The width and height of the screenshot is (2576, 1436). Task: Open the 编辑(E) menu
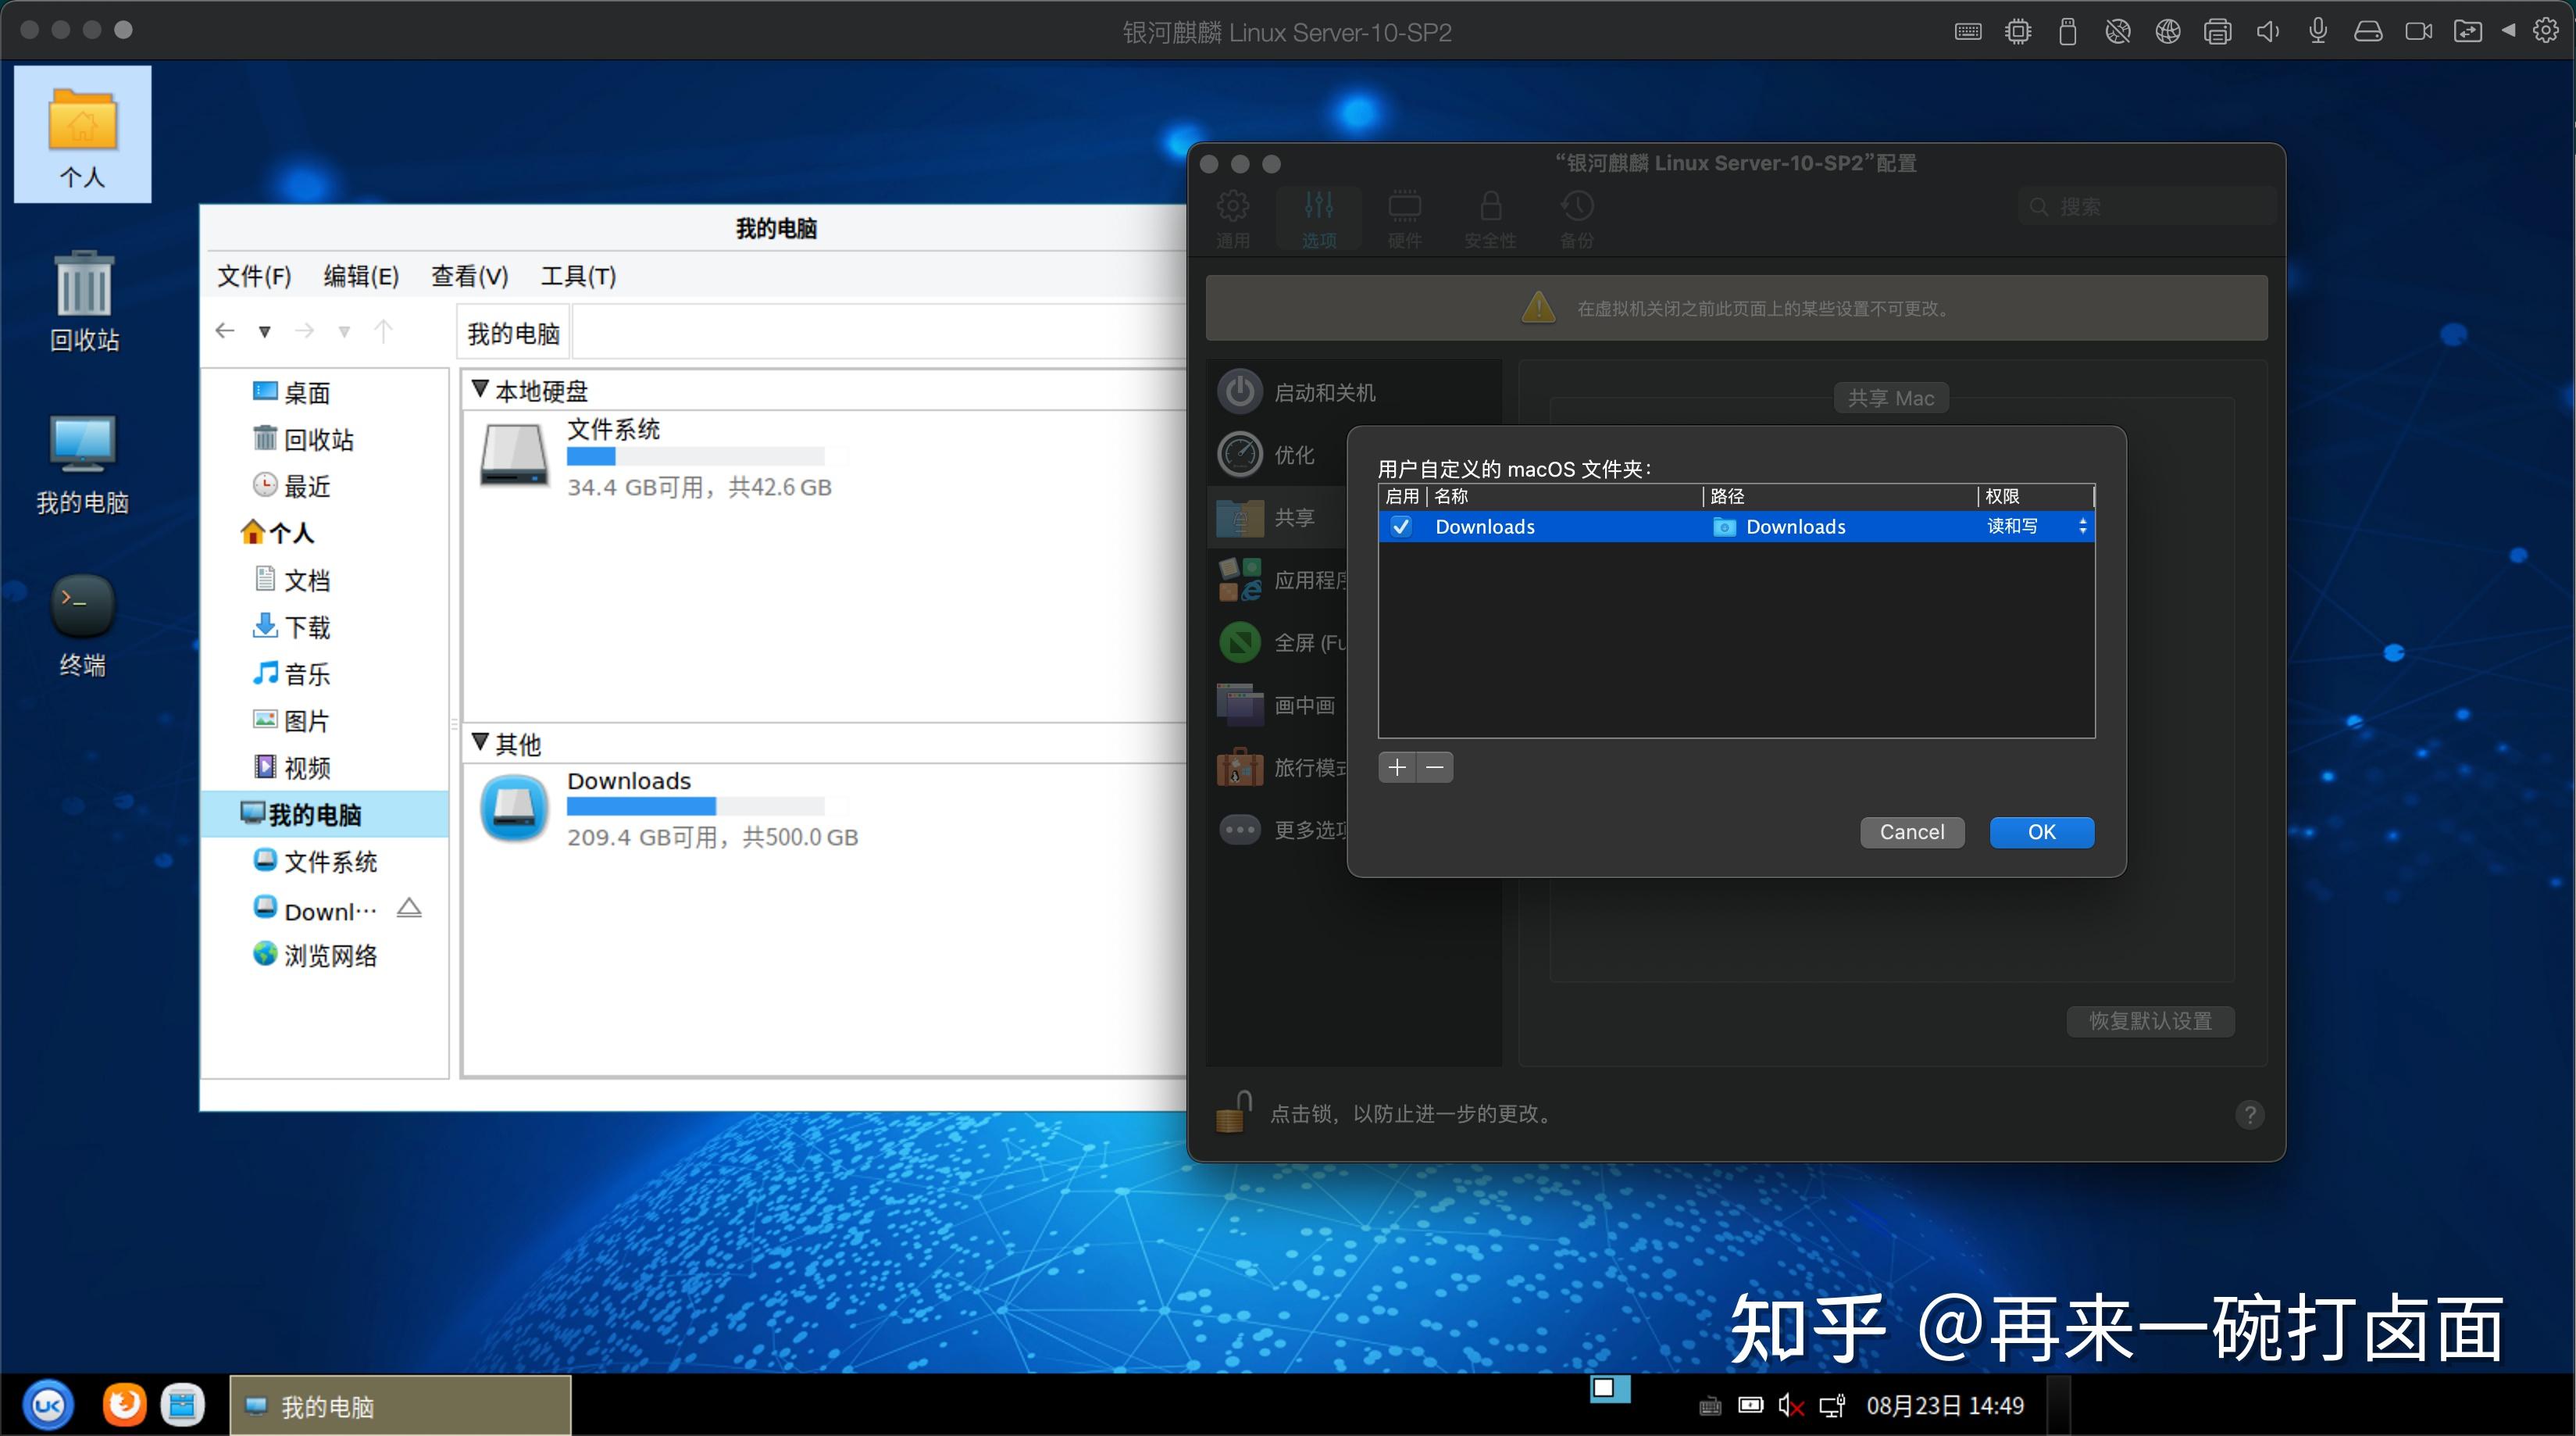click(361, 276)
